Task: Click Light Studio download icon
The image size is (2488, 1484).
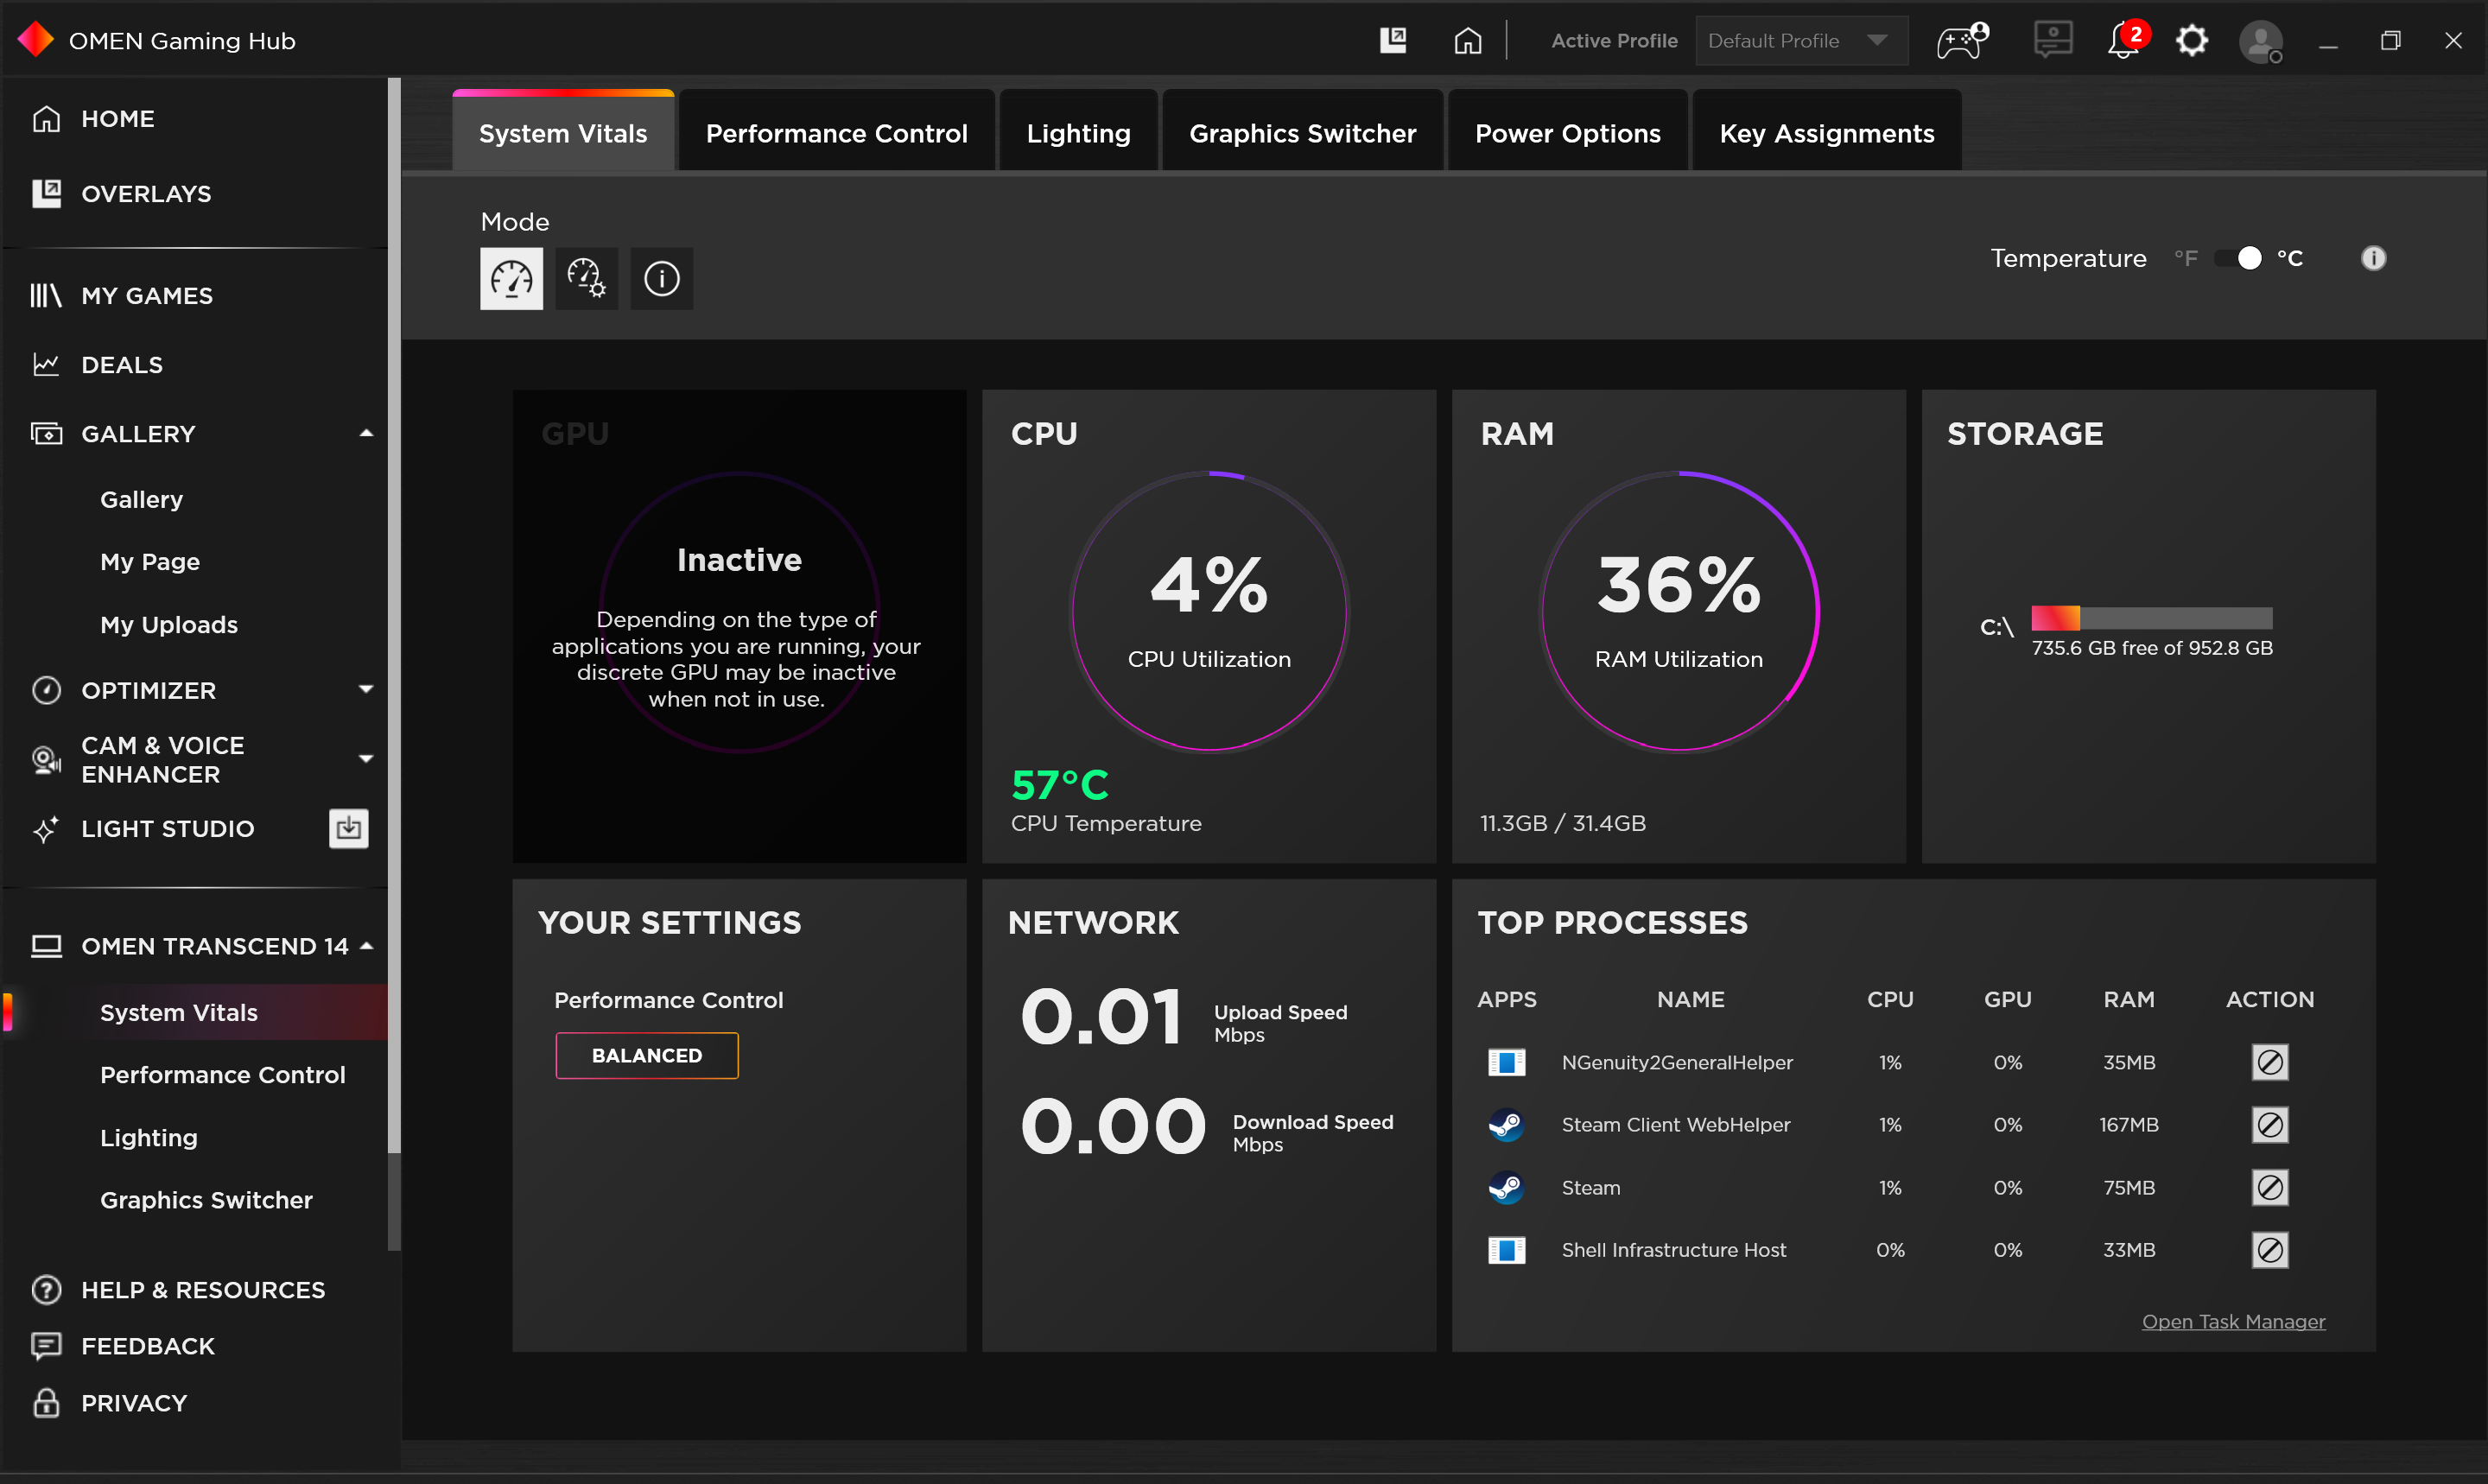Action: (x=348, y=828)
